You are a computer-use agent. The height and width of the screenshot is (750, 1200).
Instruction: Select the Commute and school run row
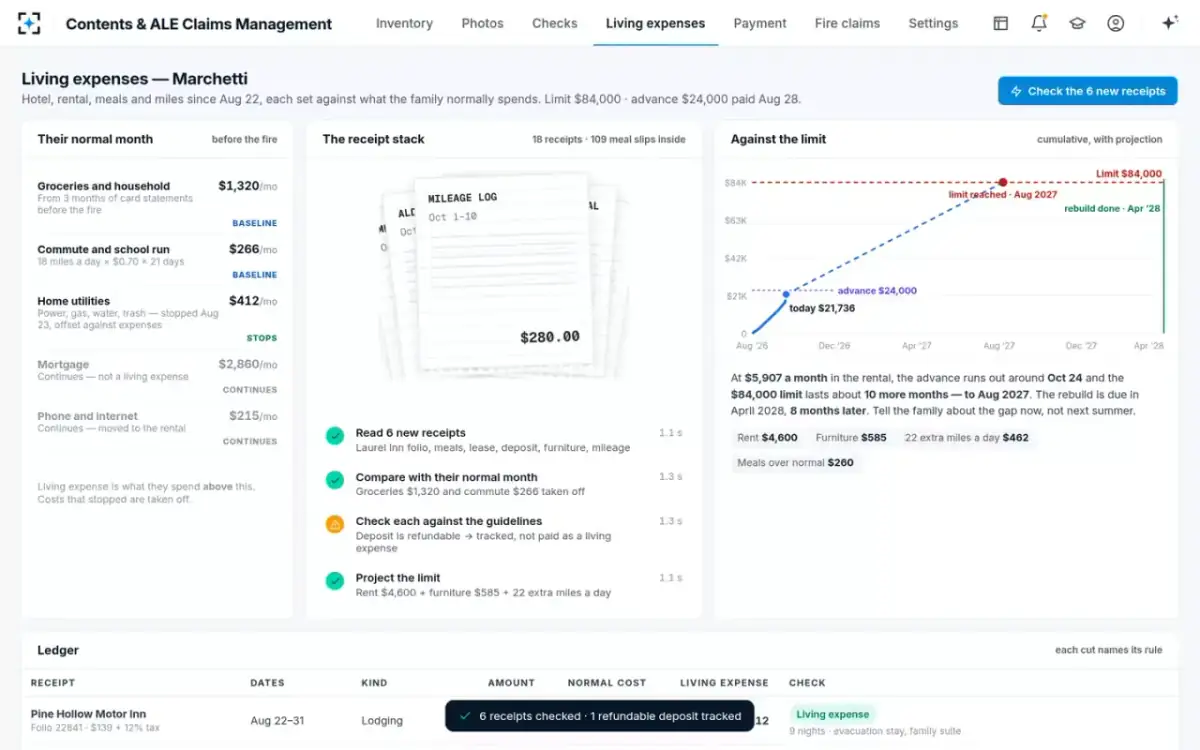tap(157, 262)
